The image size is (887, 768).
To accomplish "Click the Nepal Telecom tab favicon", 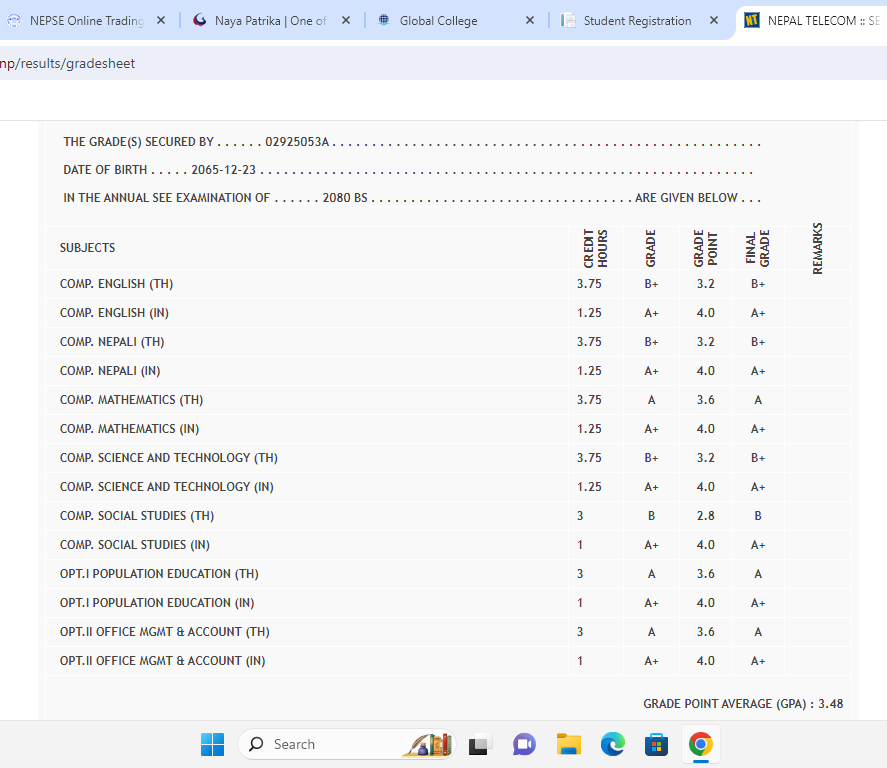I will [x=753, y=20].
